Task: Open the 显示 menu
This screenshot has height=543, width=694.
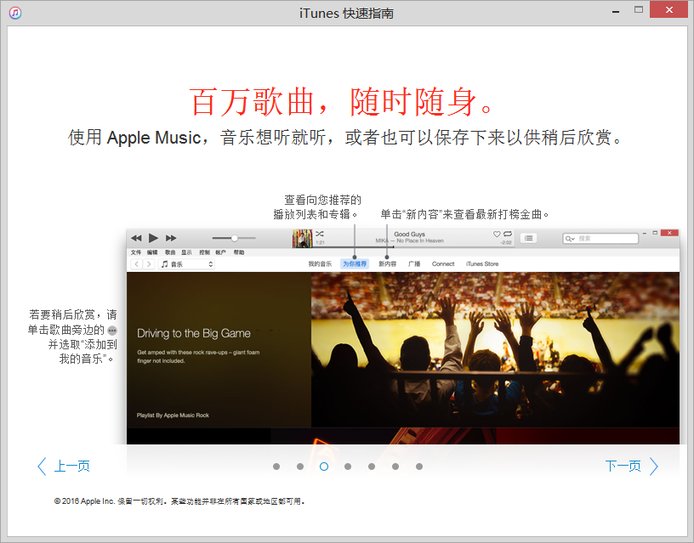Action: click(x=186, y=252)
